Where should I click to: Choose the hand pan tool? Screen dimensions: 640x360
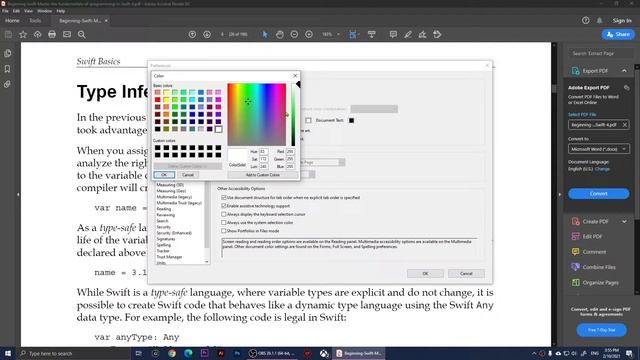coord(280,35)
